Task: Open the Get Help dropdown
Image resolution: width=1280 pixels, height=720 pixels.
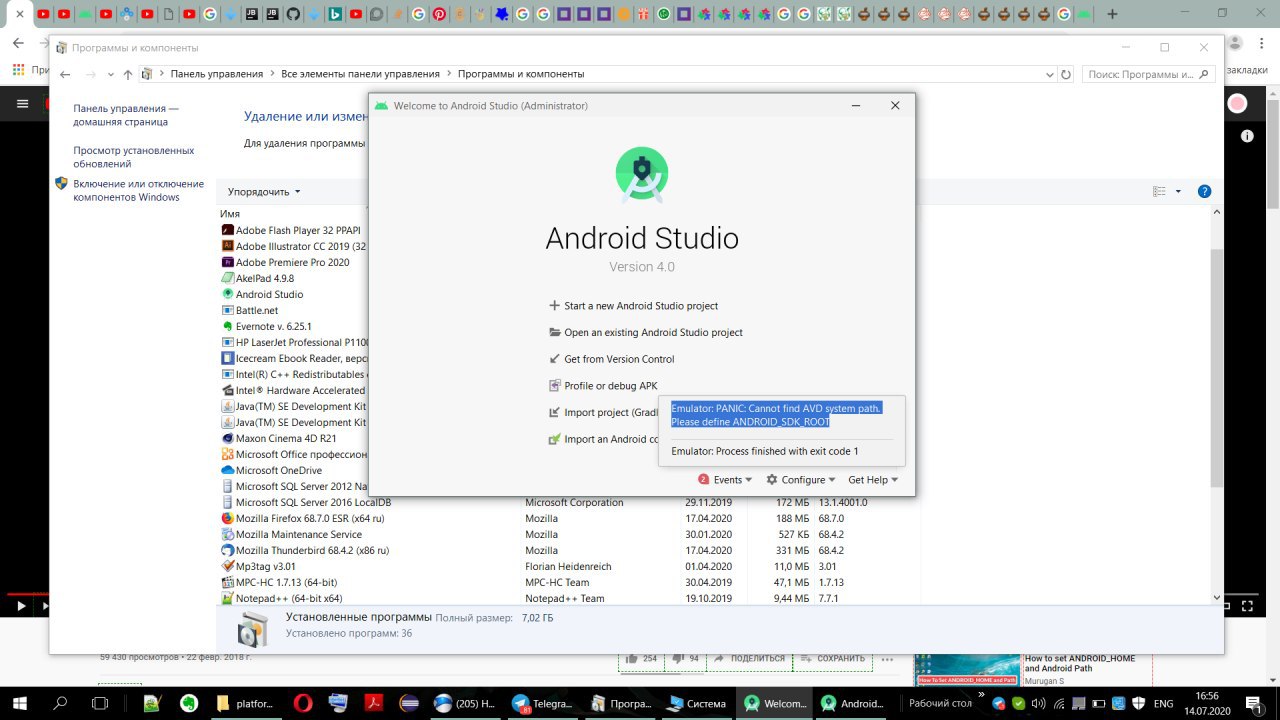Action: pyautogui.click(x=873, y=480)
